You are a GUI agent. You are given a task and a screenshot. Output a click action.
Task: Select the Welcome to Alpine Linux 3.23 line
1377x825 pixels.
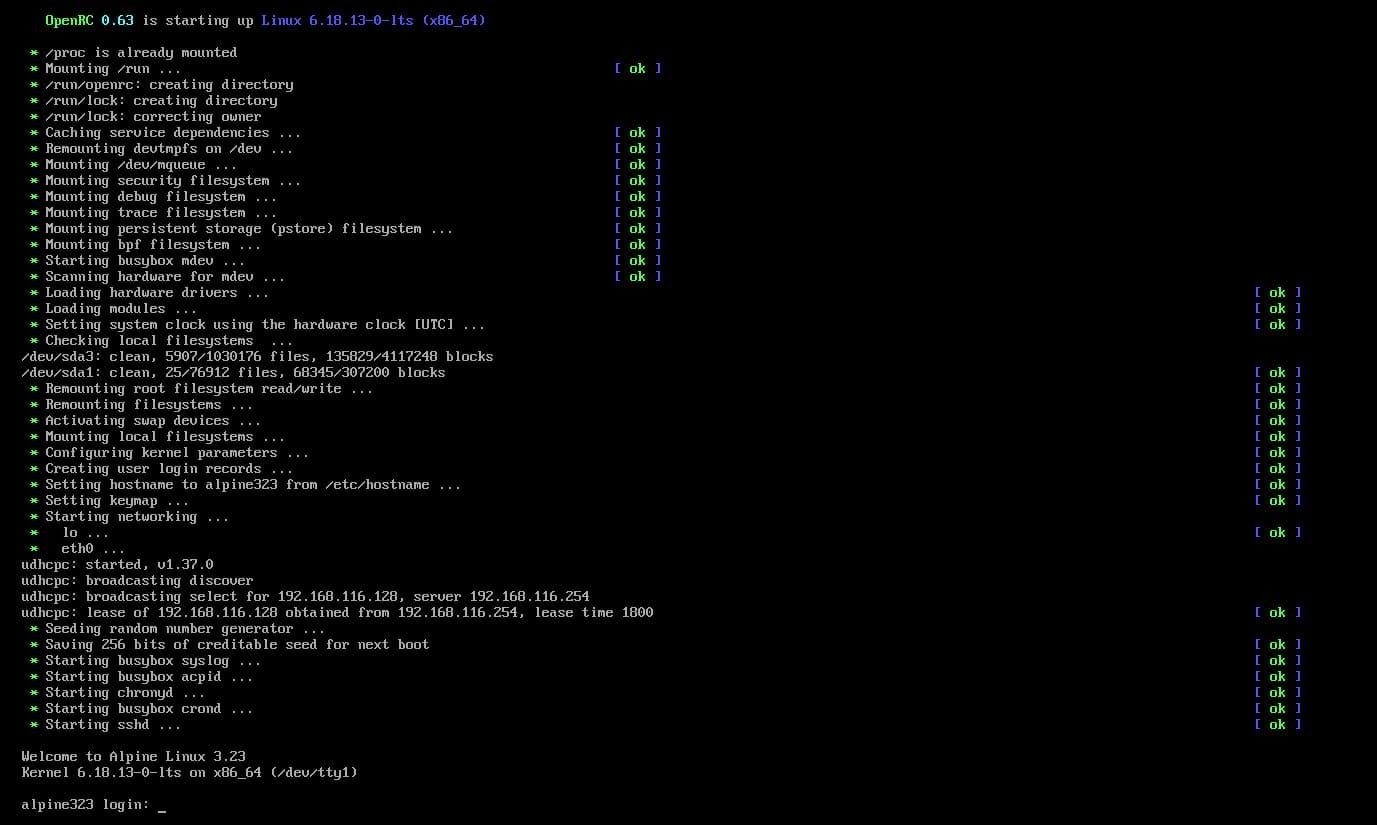point(133,756)
